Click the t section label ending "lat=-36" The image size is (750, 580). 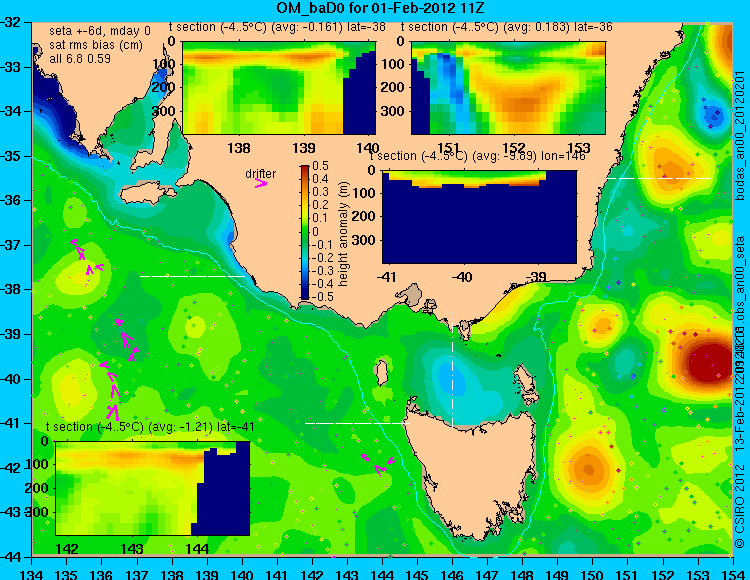(x=507, y=27)
